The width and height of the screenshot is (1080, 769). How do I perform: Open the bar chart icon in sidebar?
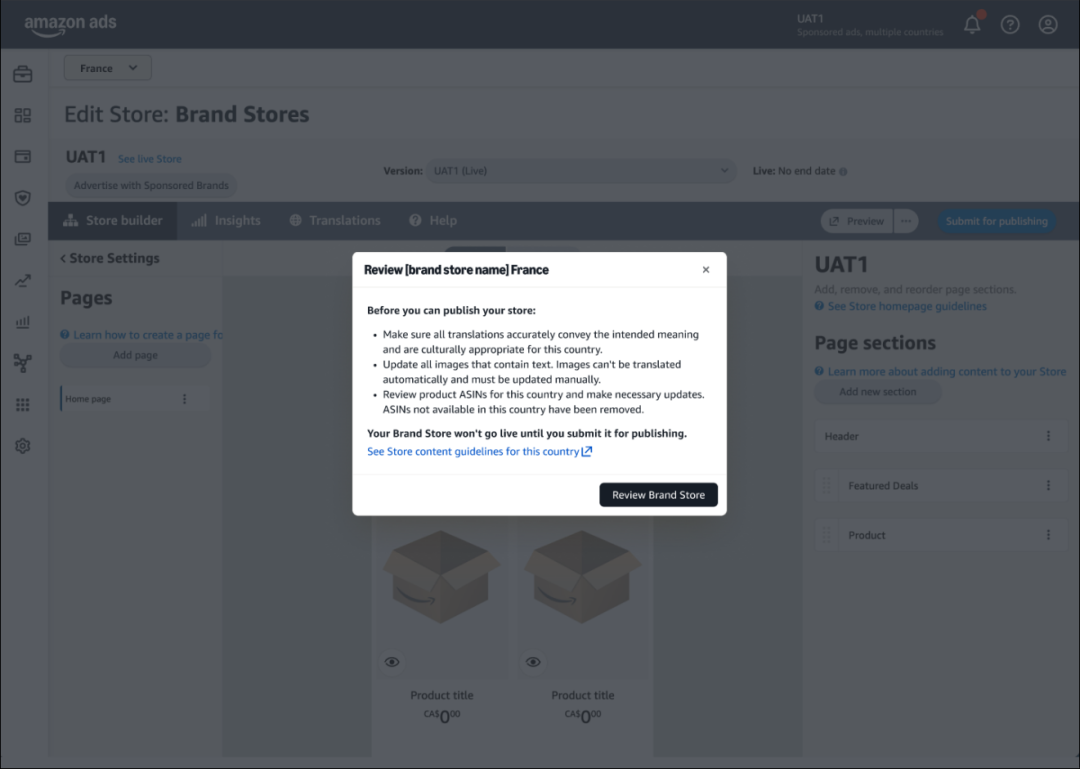pos(22,322)
